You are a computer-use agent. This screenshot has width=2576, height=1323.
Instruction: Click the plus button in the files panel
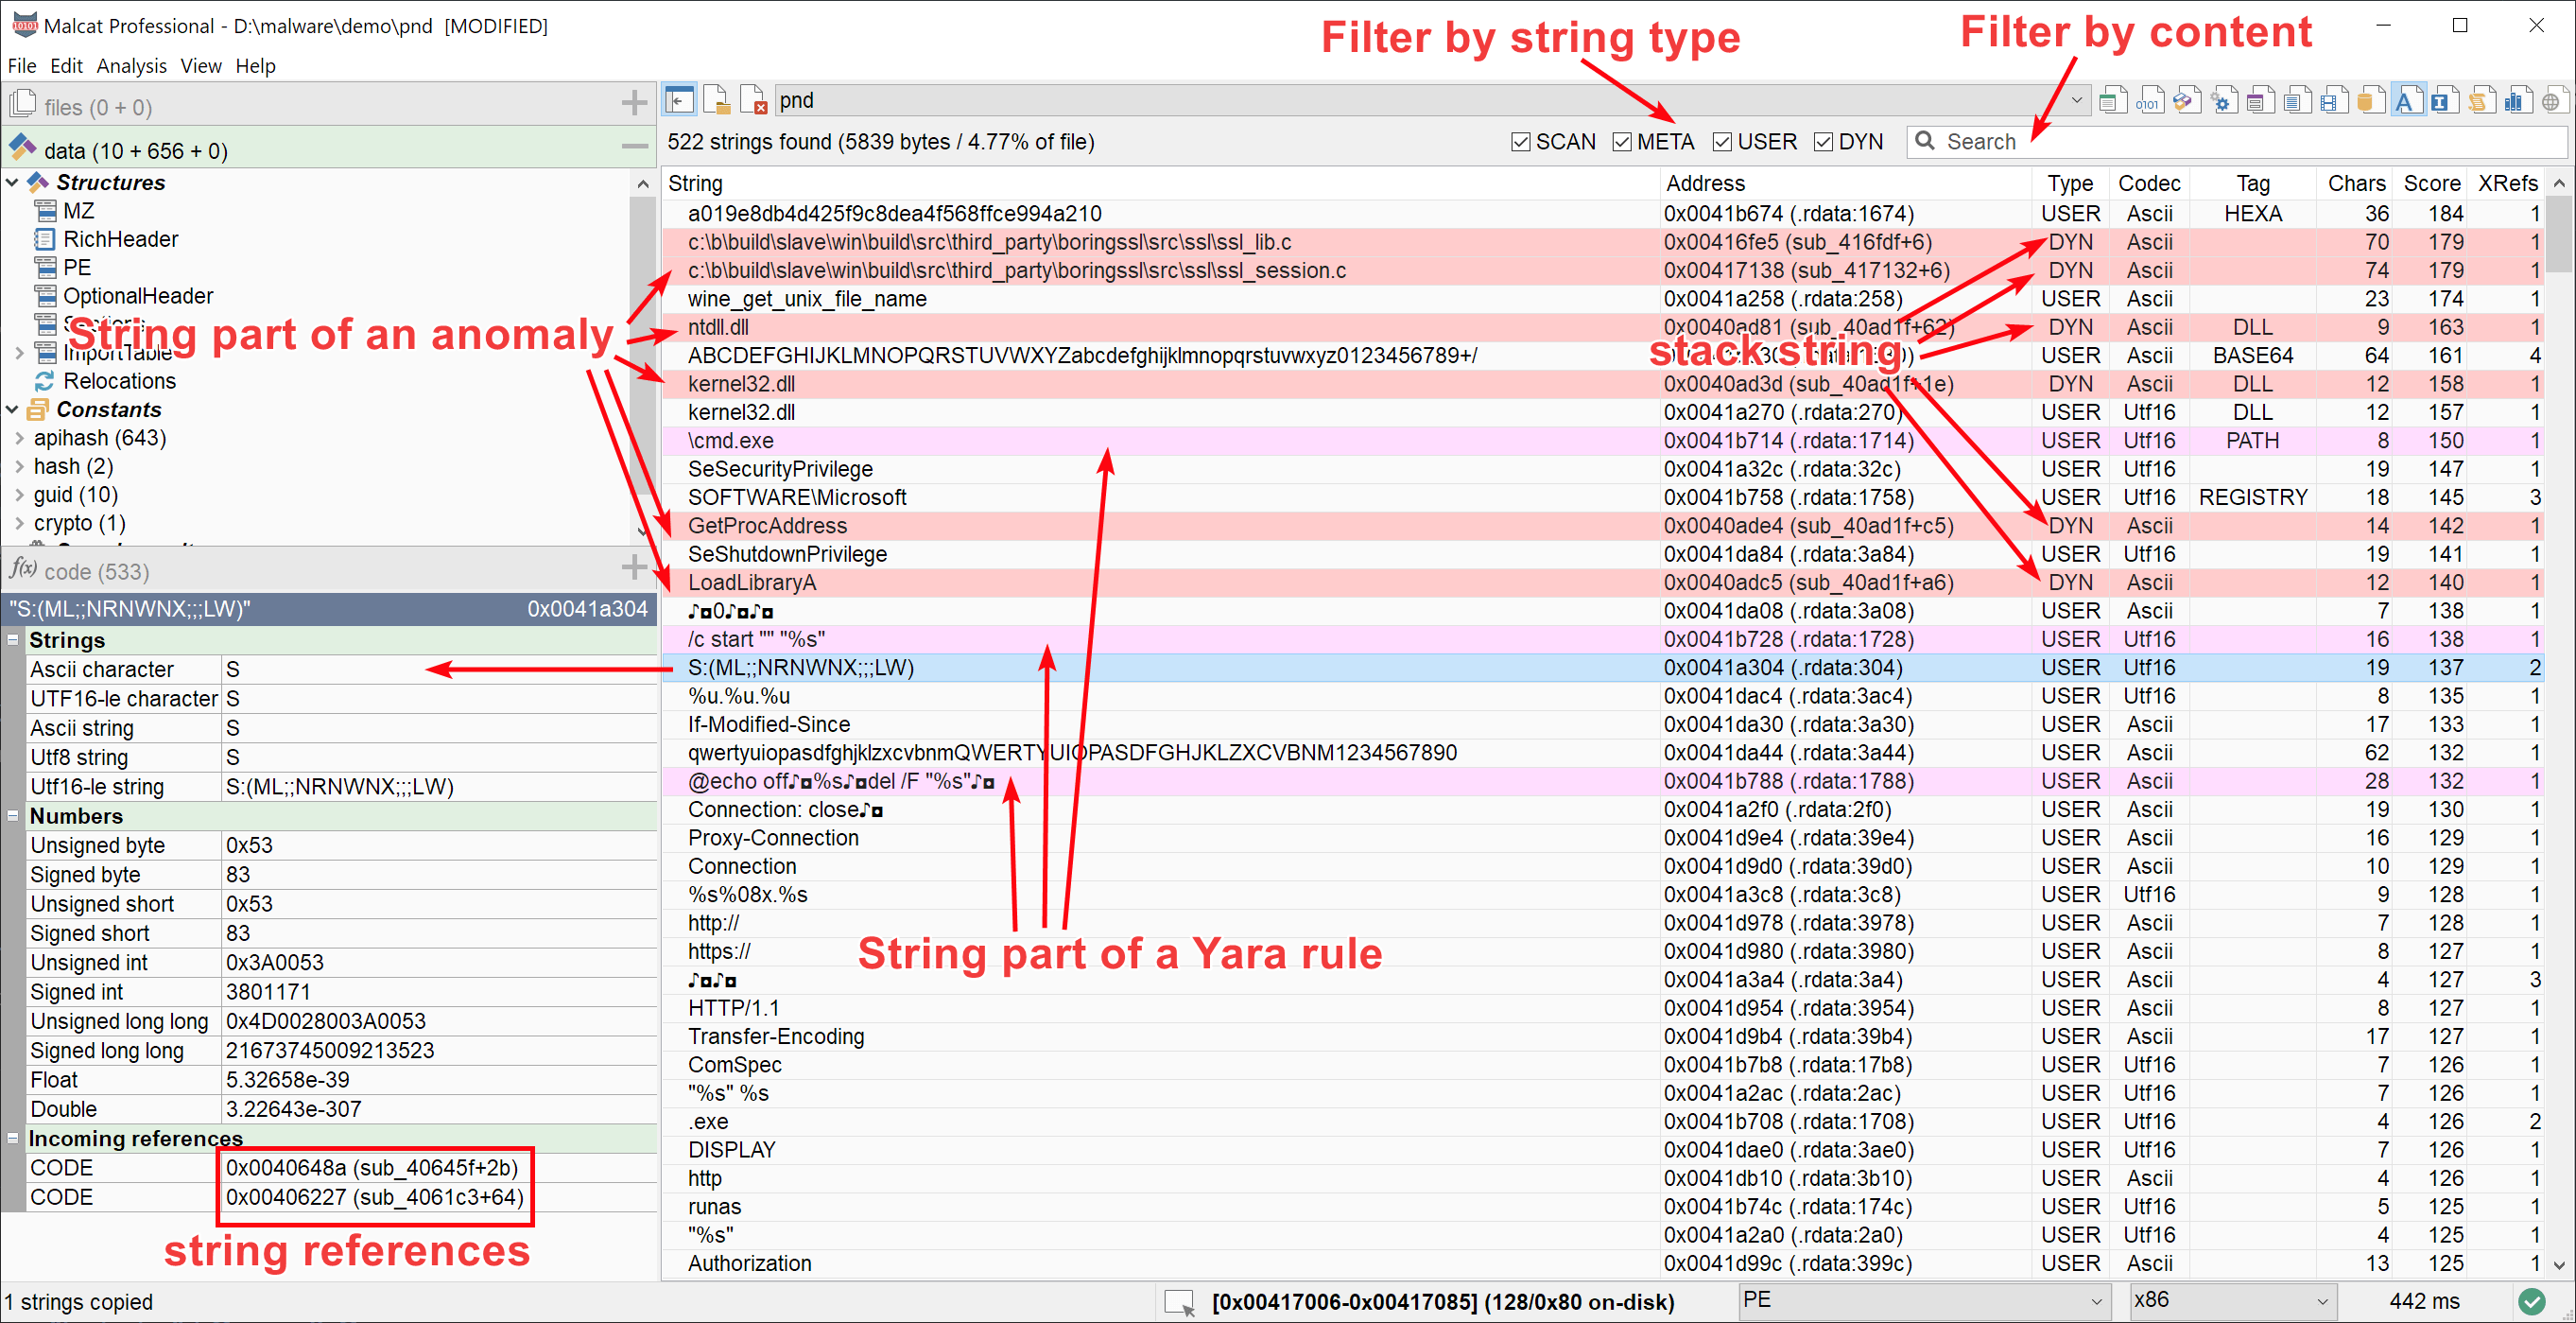(x=634, y=103)
